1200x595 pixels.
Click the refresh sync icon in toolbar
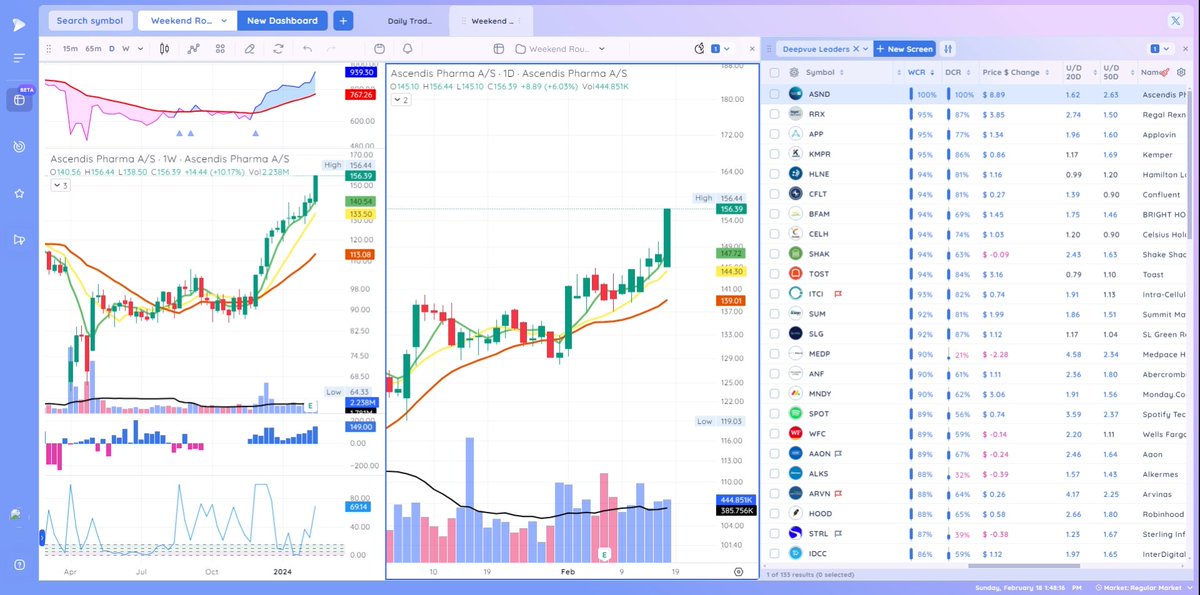pyautogui.click(x=277, y=48)
